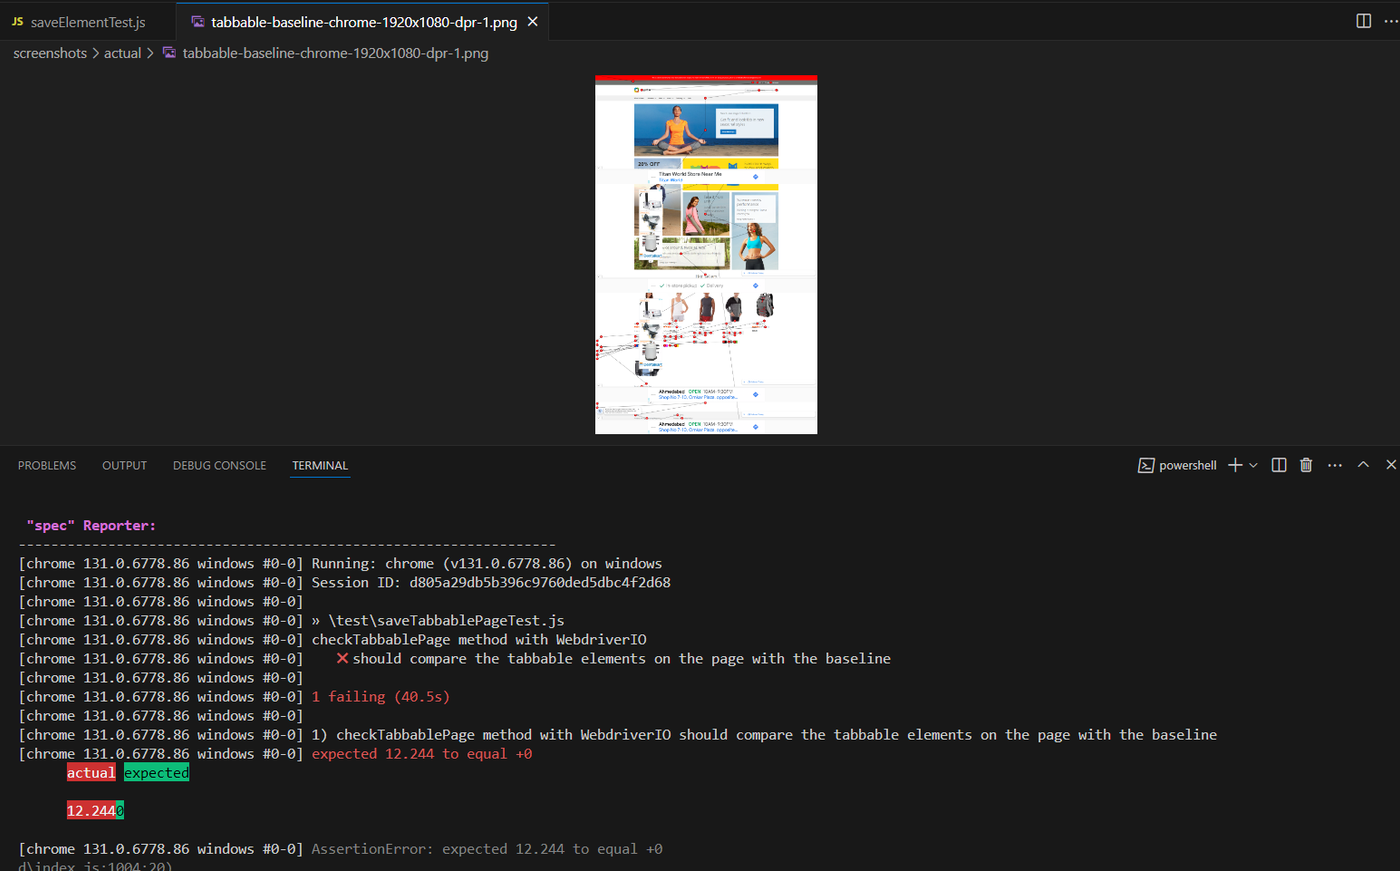Click the green "expected" diff label
The height and width of the screenshot is (871, 1400).
156,772
